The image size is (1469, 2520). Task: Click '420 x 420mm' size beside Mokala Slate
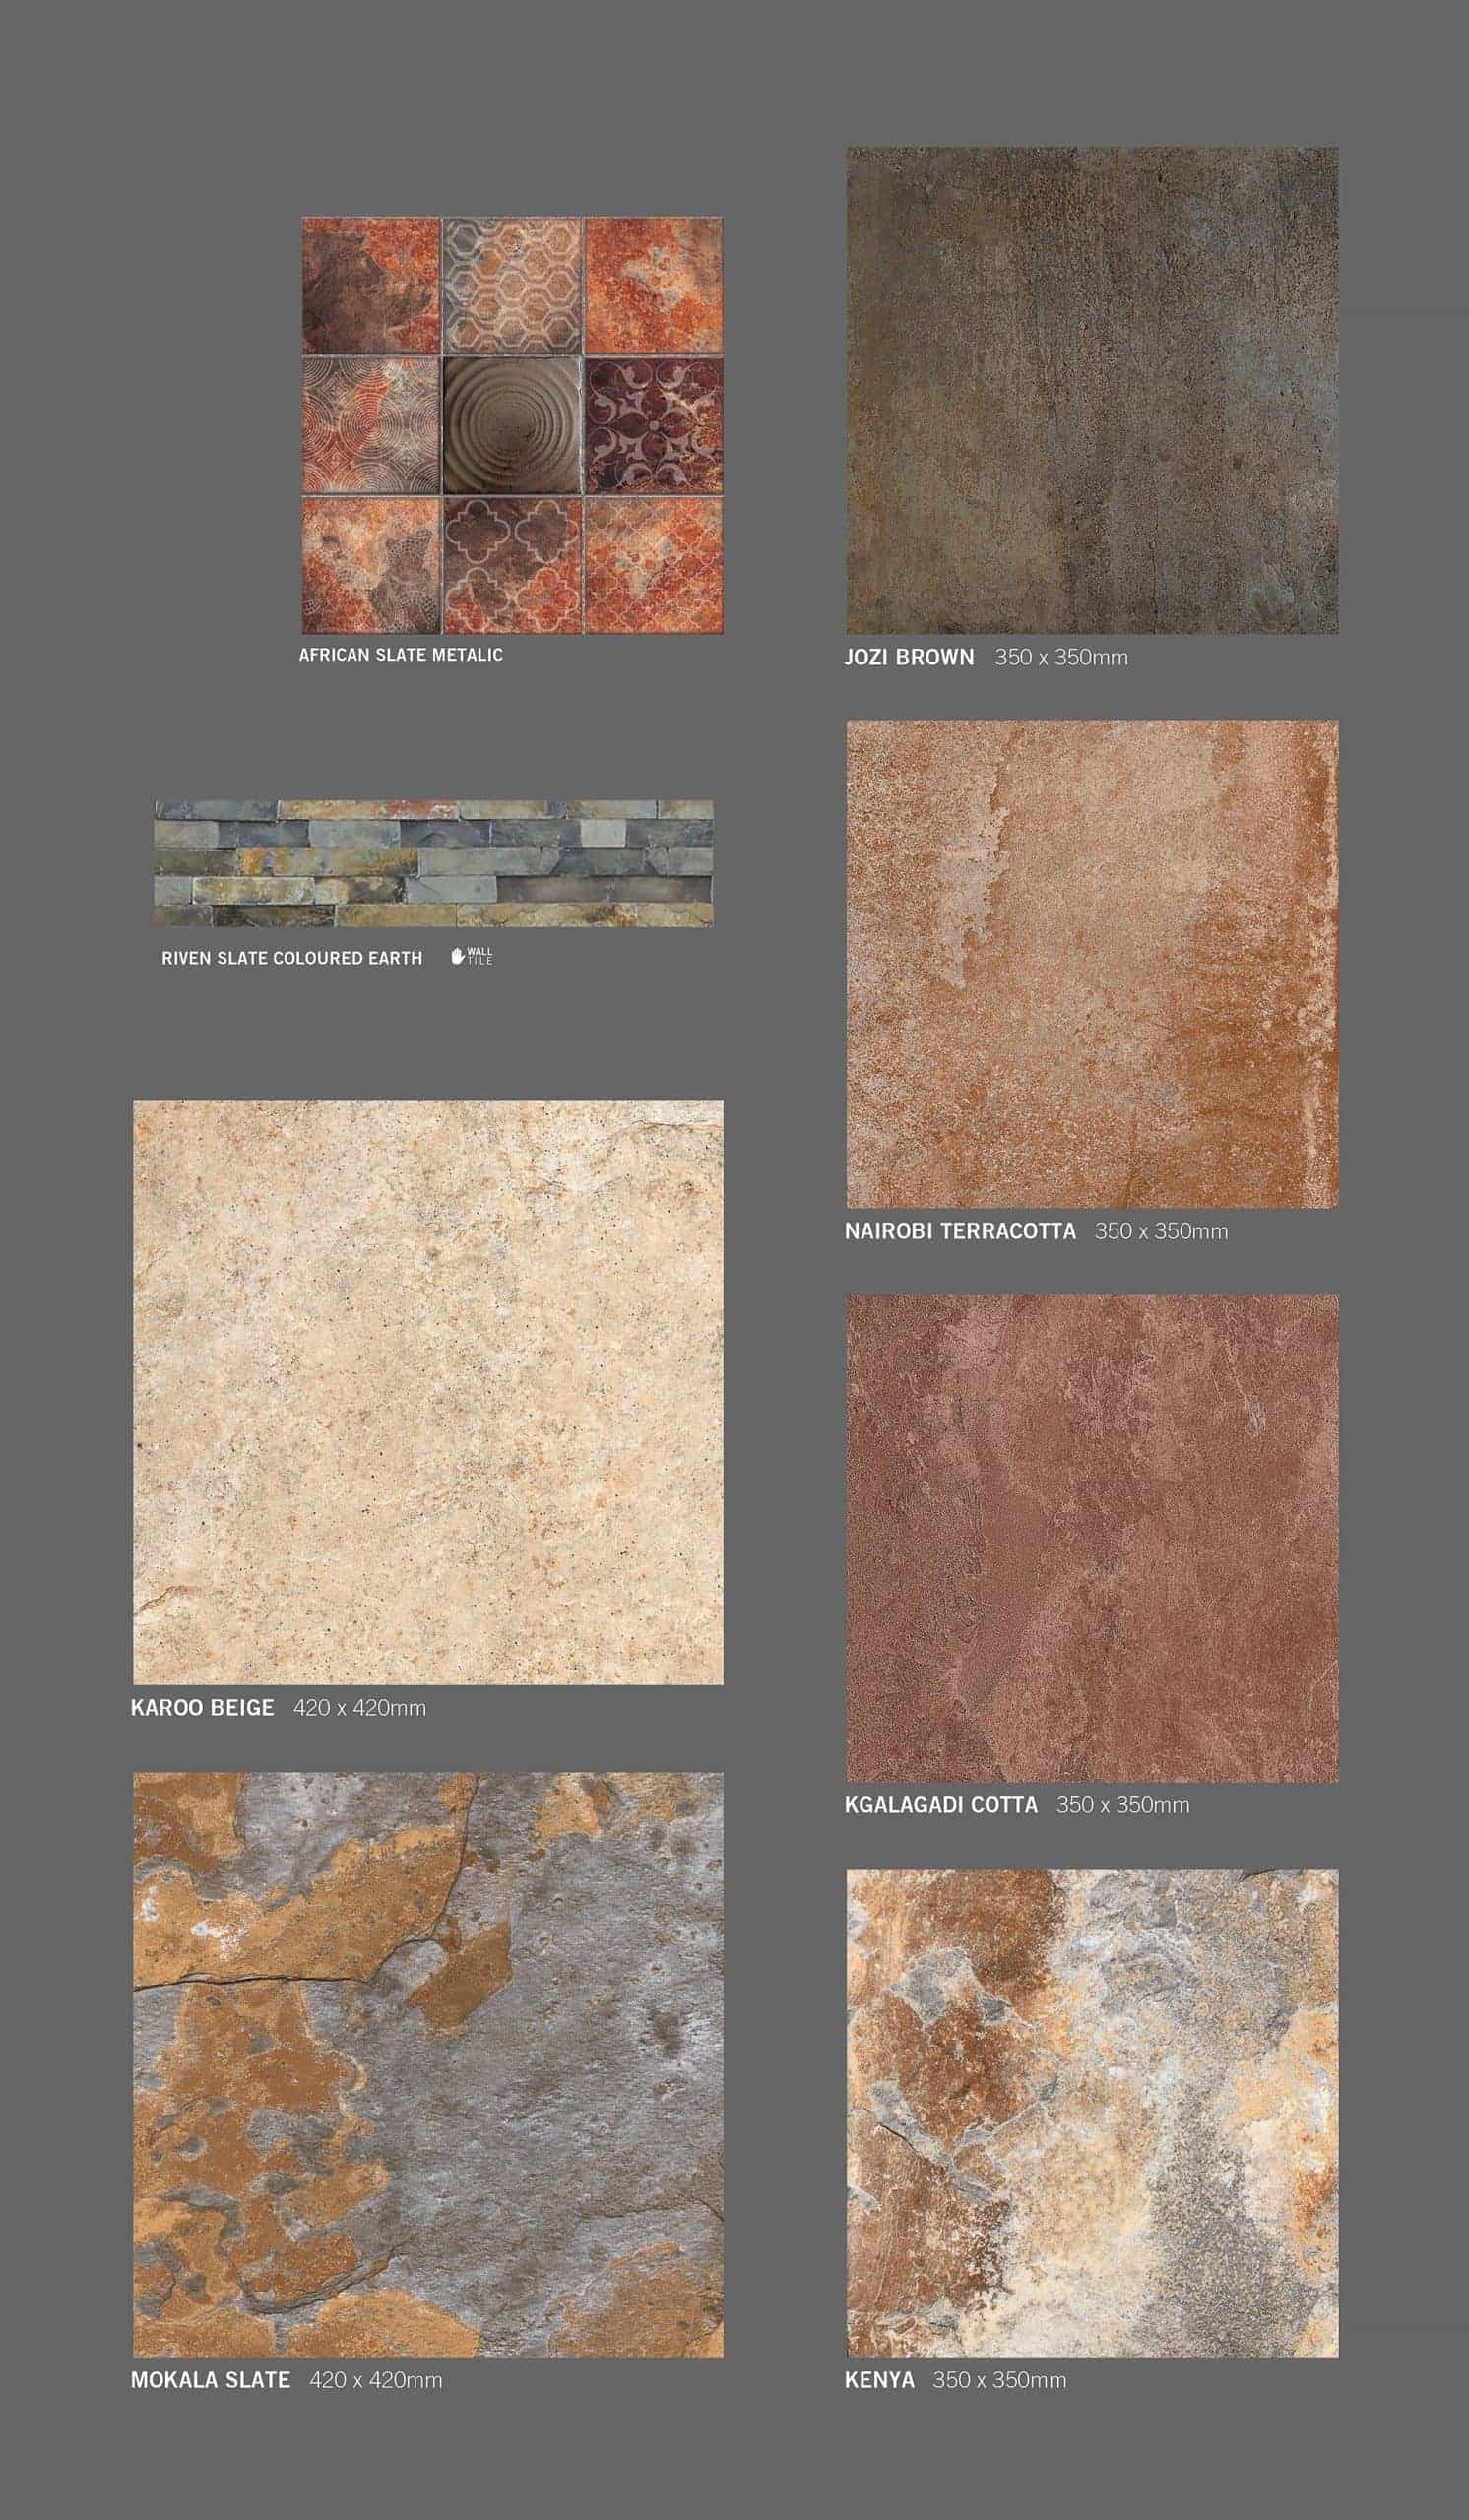375,2382
